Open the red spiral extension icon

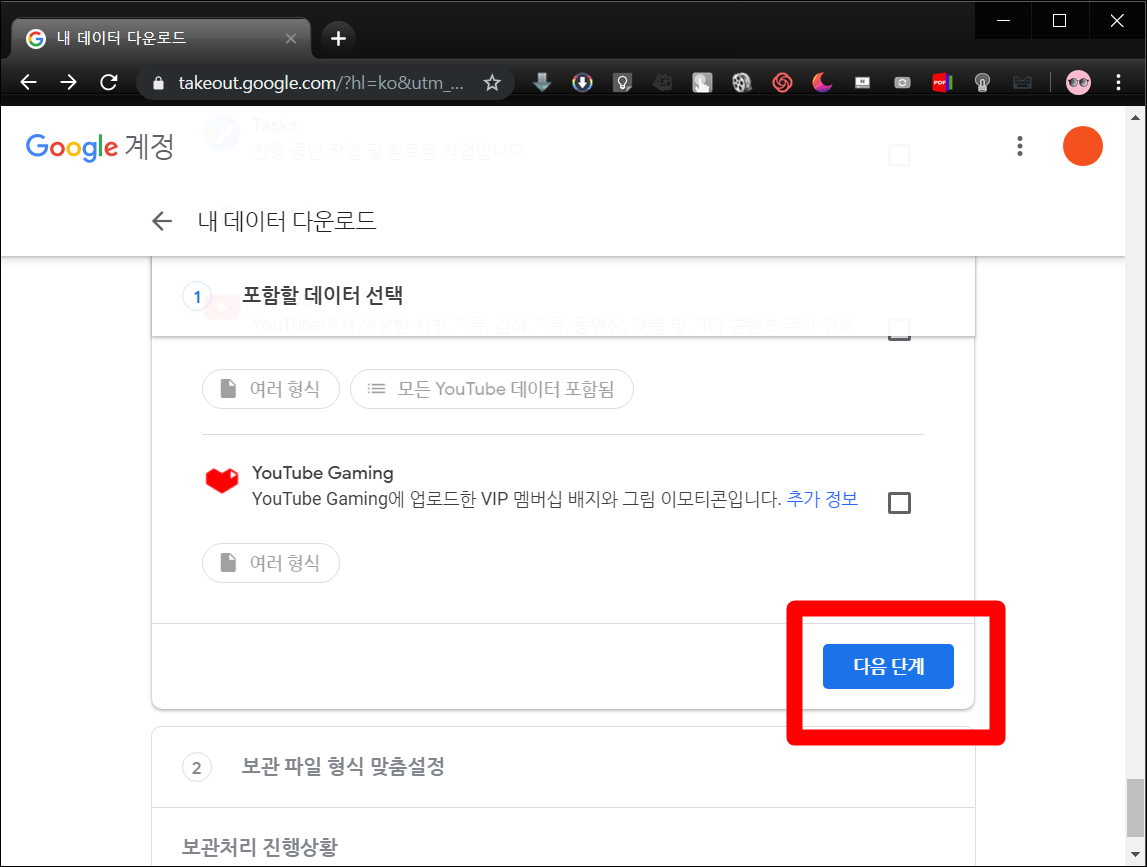point(782,83)
